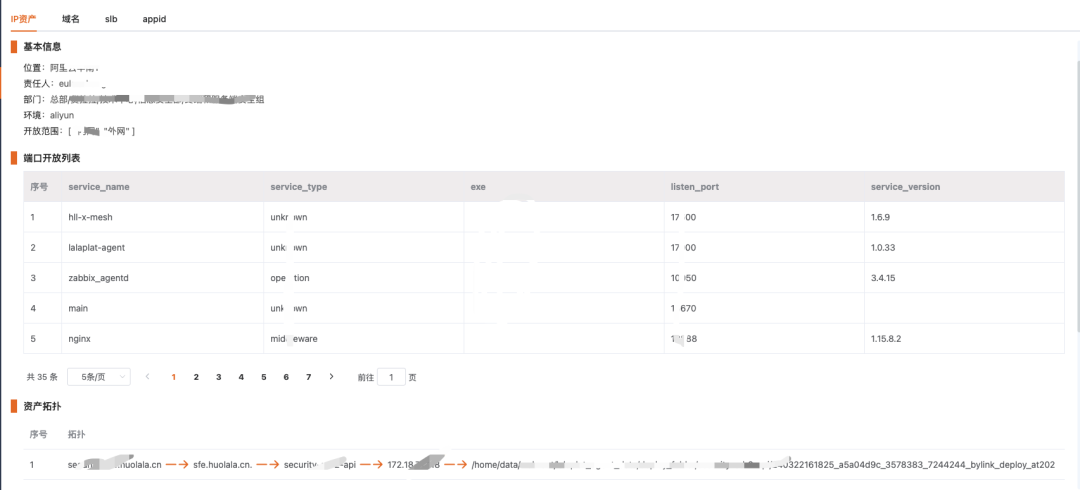
Task: Jump to page 7 of port list
Action: click(x=309, y=377)
